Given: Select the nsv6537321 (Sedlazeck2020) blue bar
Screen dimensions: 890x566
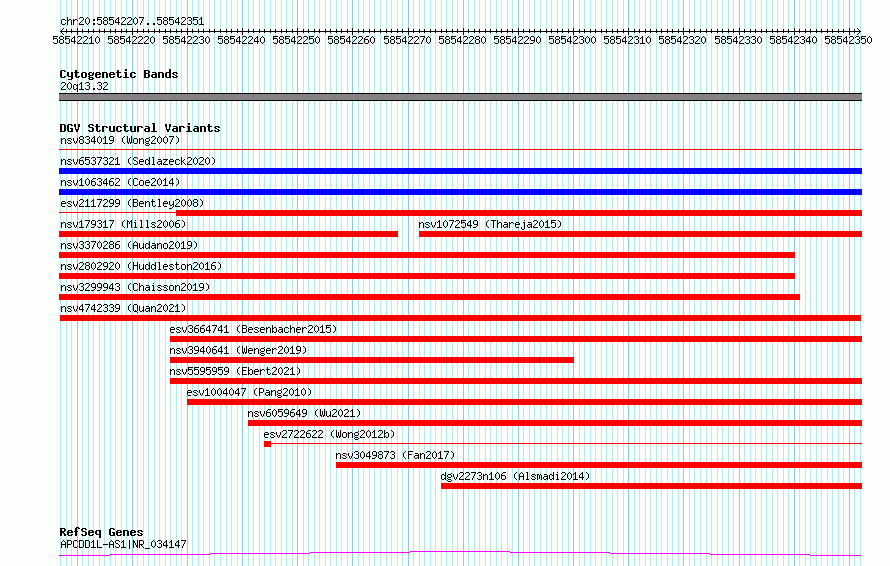Looking at the screenshot, I should click(460, 171).
